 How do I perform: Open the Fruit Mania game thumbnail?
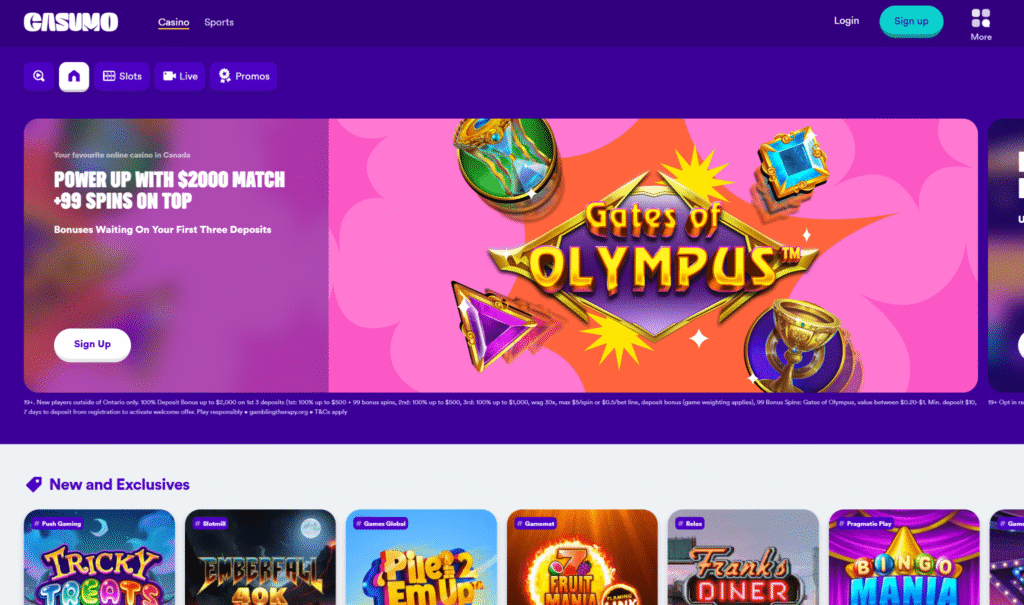pyautogui.click(x=582, y=557)
